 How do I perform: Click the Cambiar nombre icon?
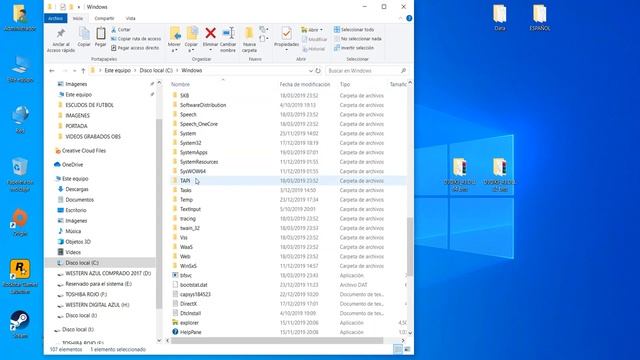coord(228,33)
